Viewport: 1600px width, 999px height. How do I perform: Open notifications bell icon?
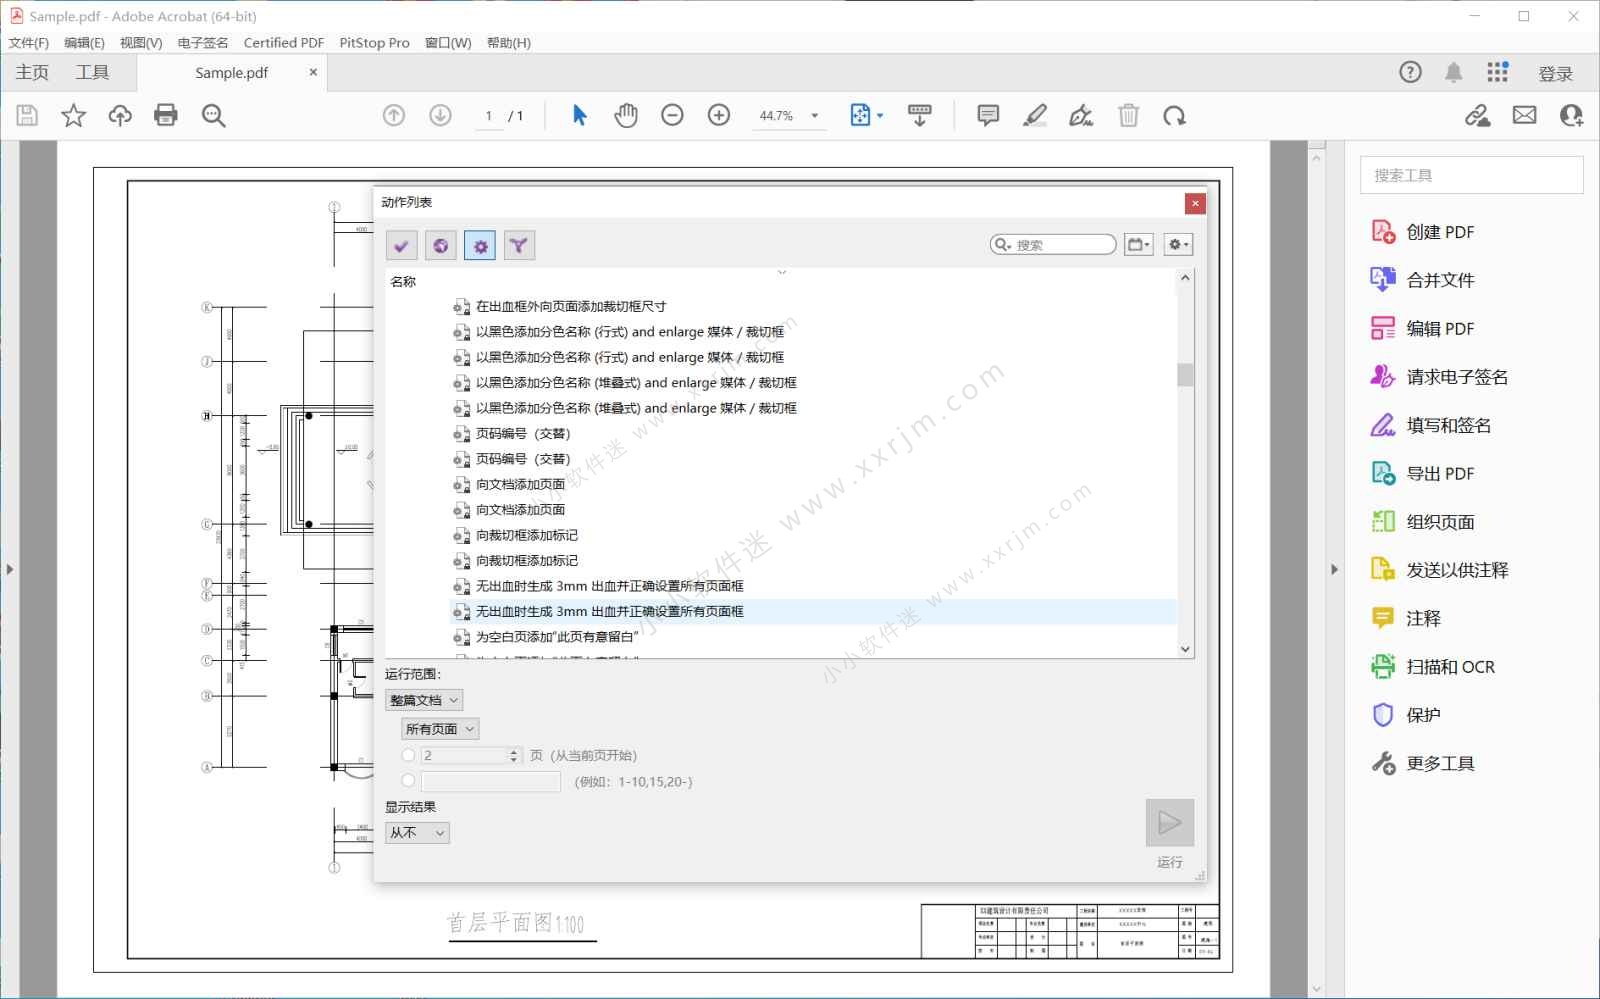pos(1454,72)
